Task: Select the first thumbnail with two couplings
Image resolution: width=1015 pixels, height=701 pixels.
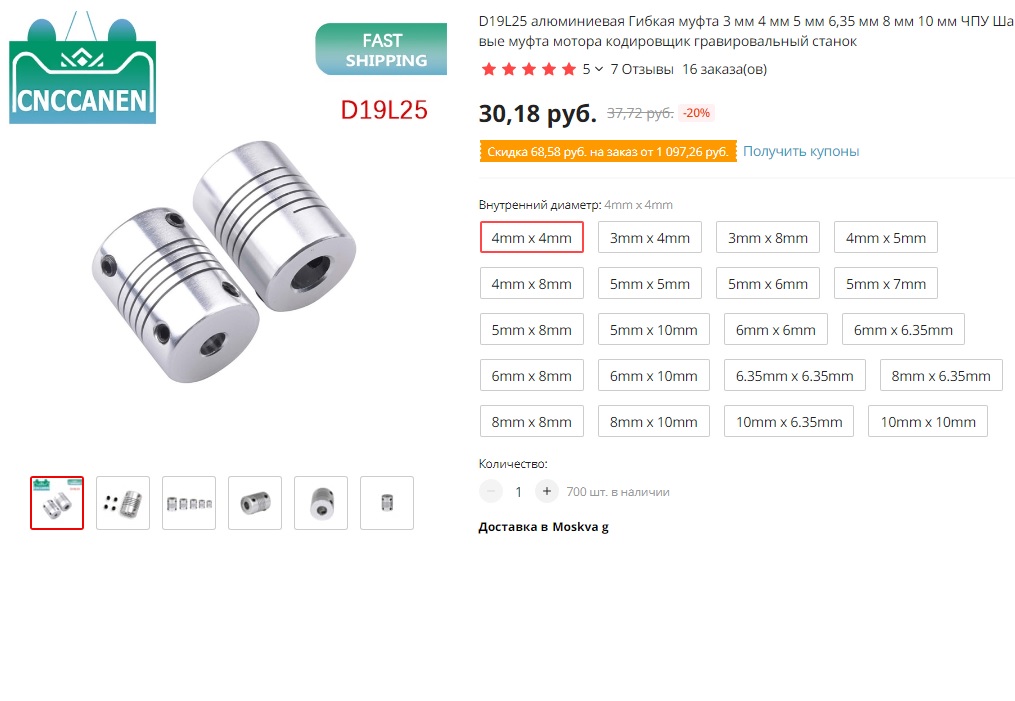Action: 57,503
